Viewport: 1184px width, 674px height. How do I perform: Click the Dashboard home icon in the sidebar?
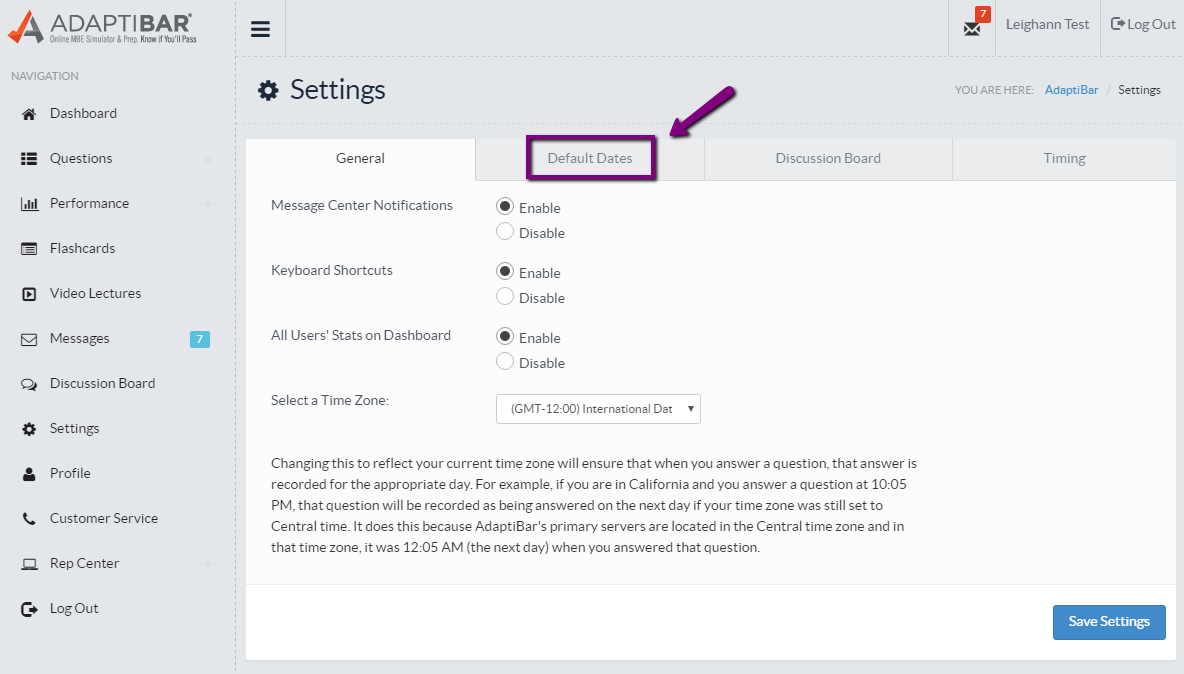coord(29,114)
